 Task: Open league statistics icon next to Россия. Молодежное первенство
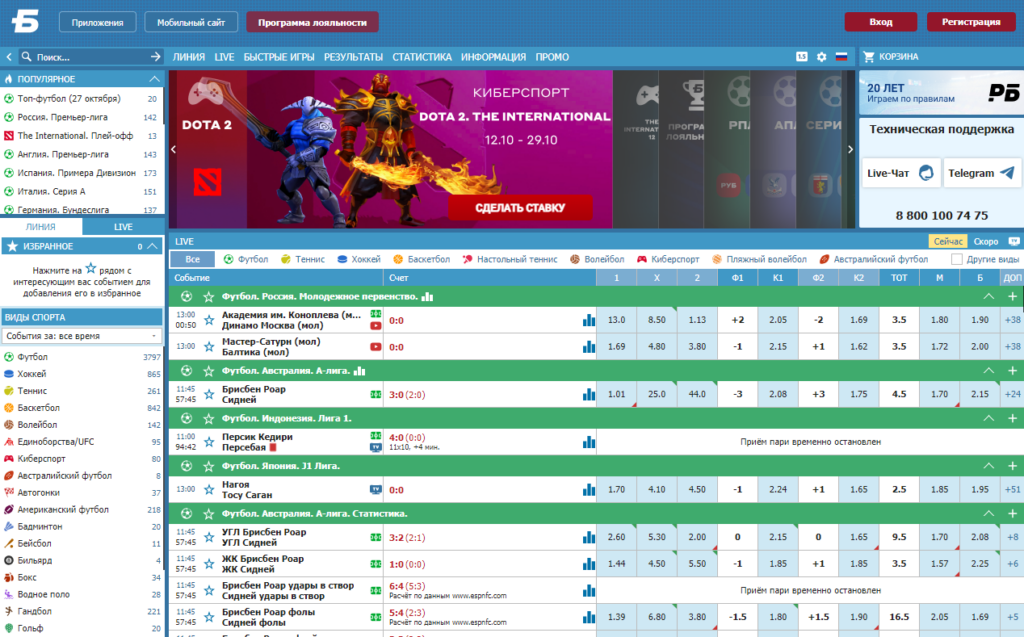[428, 297]
